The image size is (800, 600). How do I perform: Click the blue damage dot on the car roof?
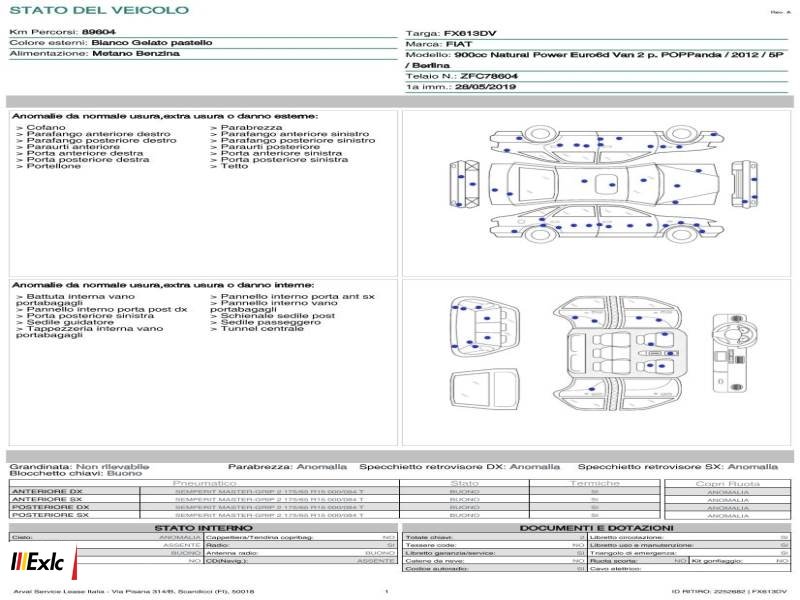point(612,185)
